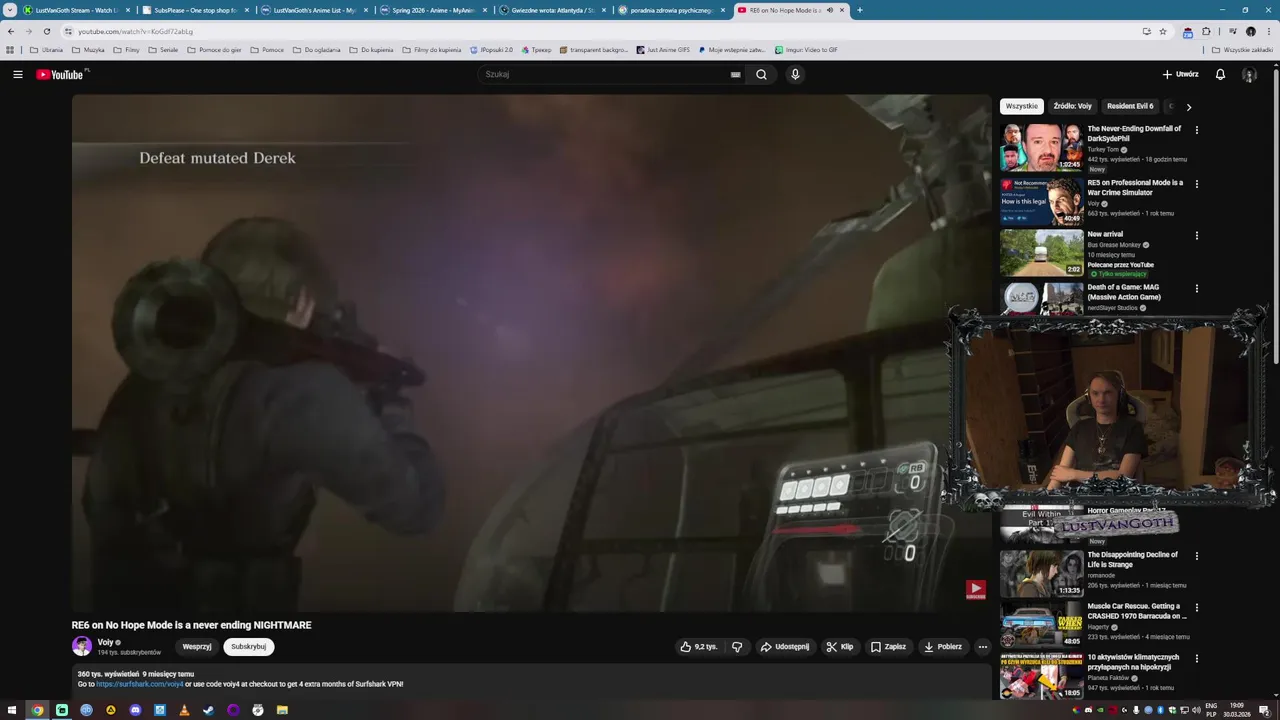
Task: Open Disappointing Decline of Life is Strange thumbnail
Action: click(x=1041, y=573)
